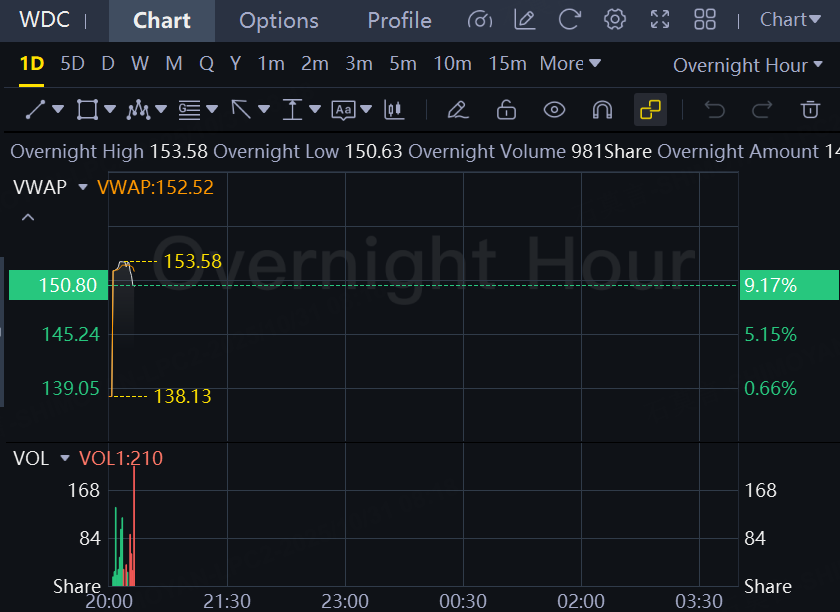Image resolution: width=840 pixels, height=612 pixels.
Task: Switch to the Profile tab
Action: [x=399, y=21]
